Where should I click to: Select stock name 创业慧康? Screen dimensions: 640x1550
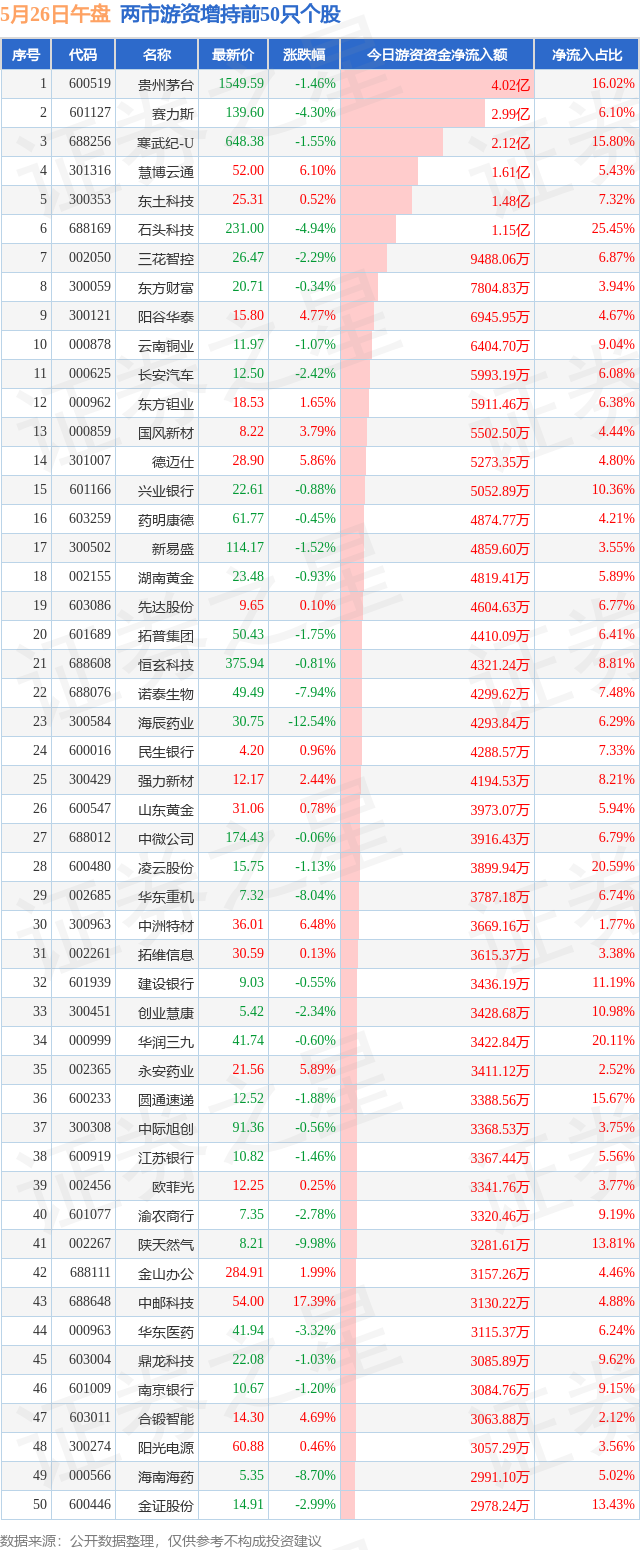point(166,1012)
